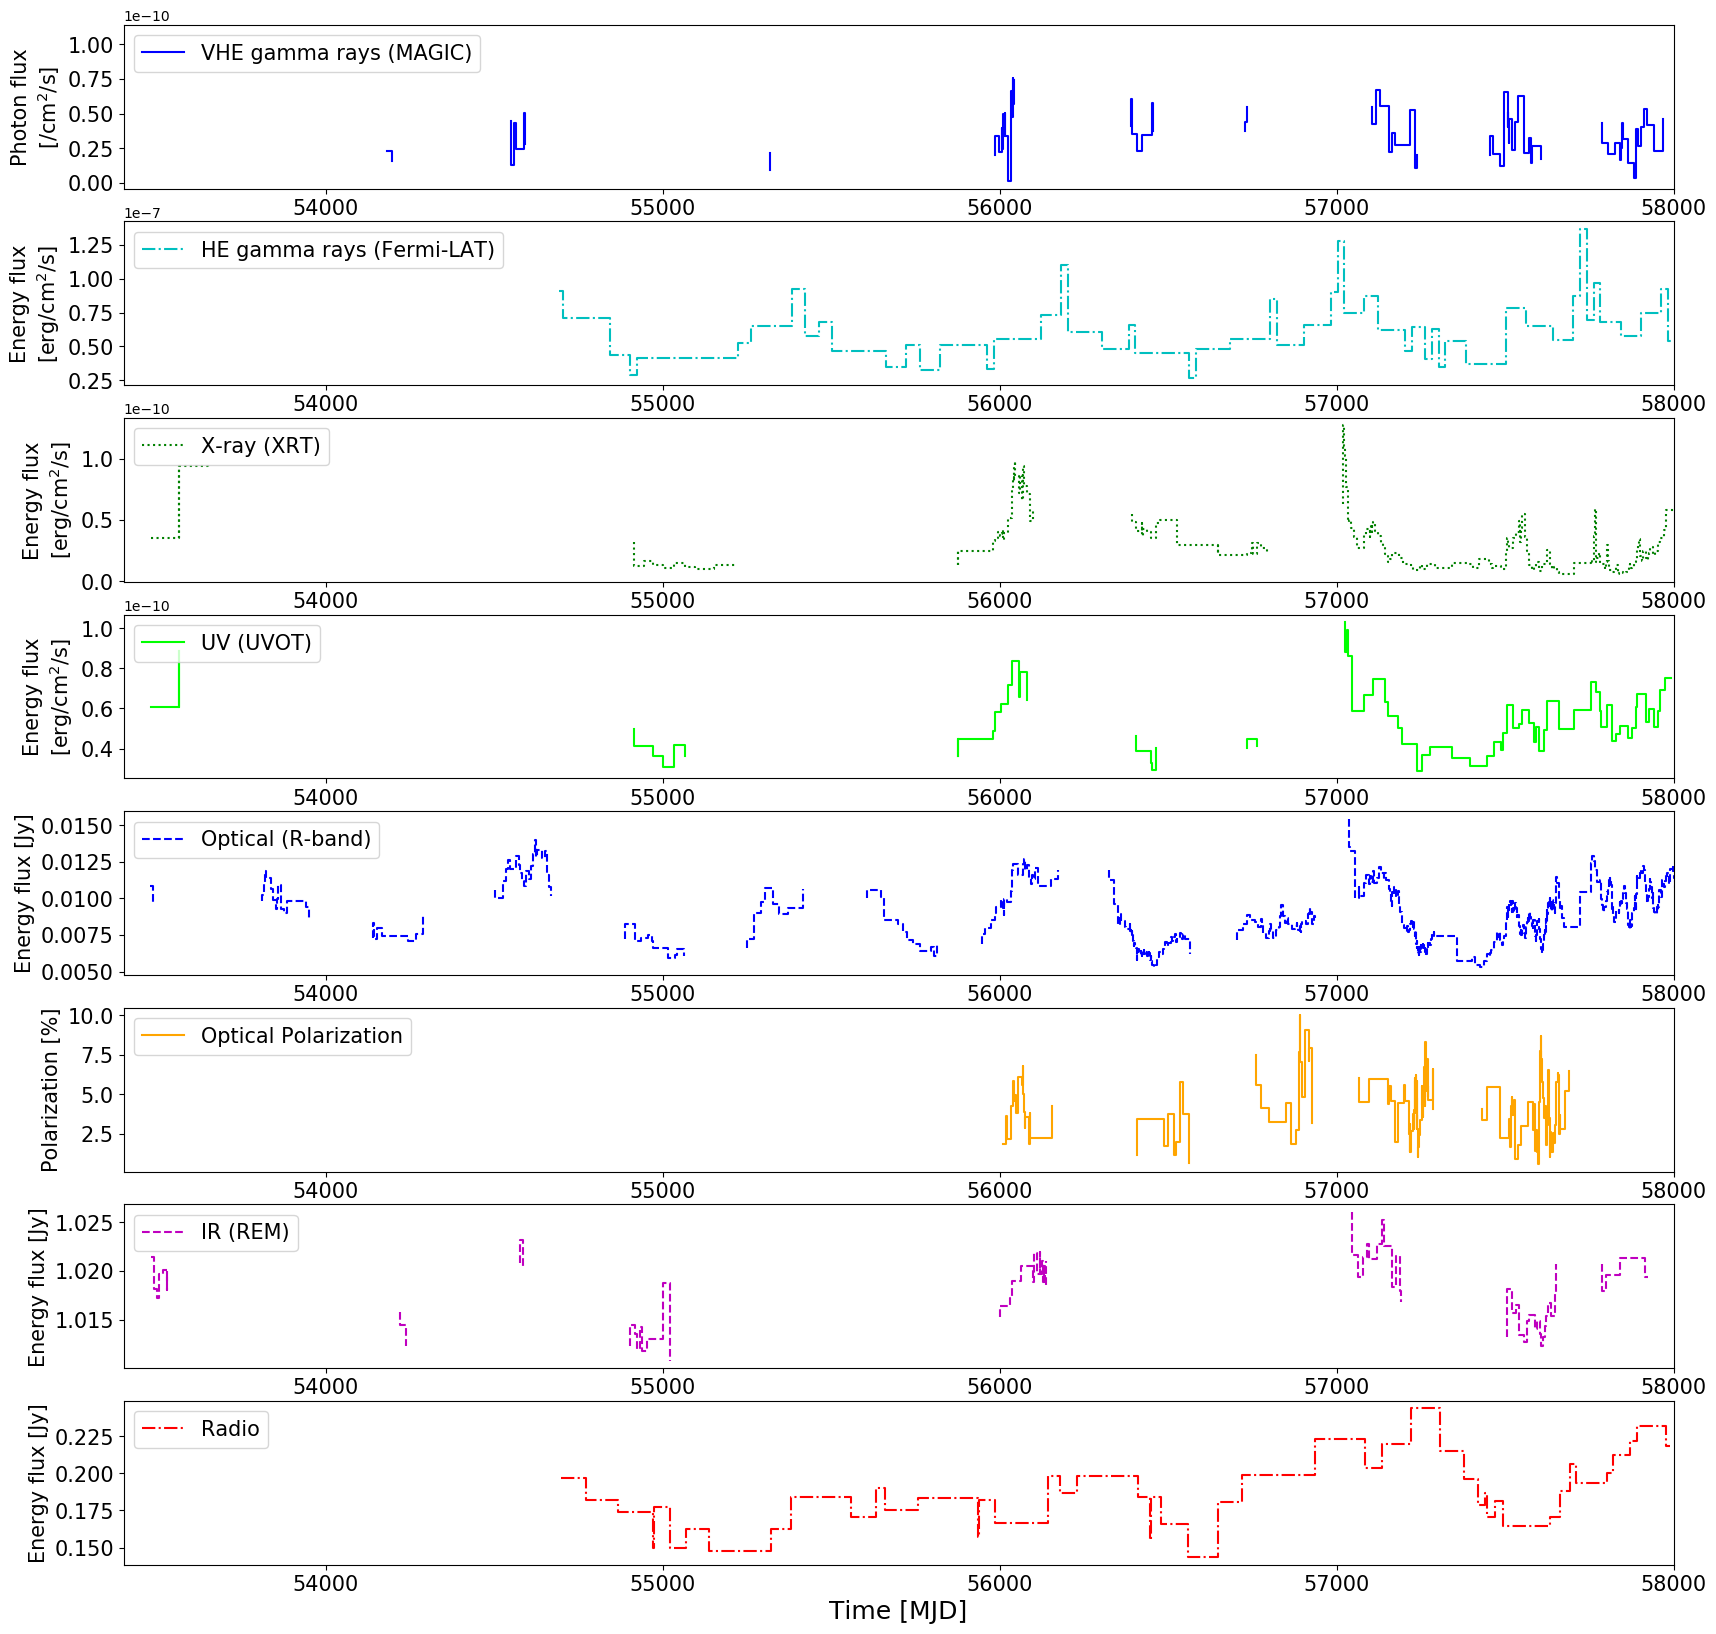The width and height of the screenshot is (1716, 1634).
Task: Select the 'X-ray (XRT)' legend label
Action: pos(261,446)
